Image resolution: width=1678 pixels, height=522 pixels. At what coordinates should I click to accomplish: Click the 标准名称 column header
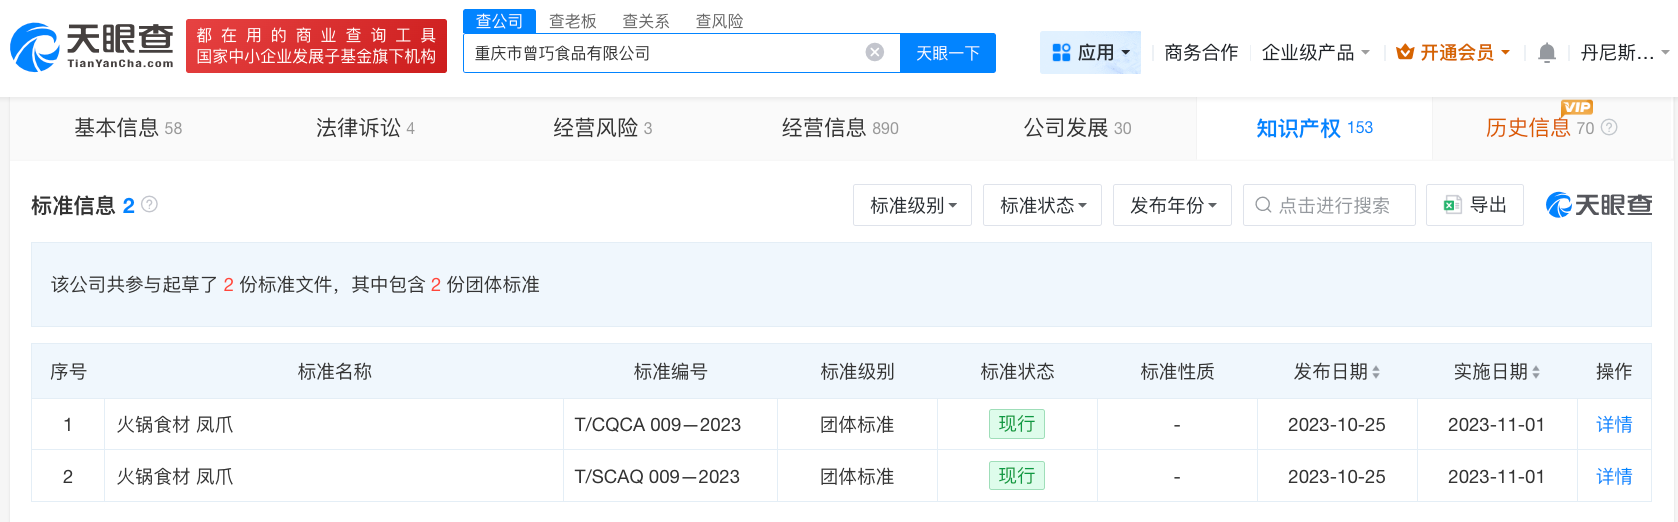click(335, 372)
